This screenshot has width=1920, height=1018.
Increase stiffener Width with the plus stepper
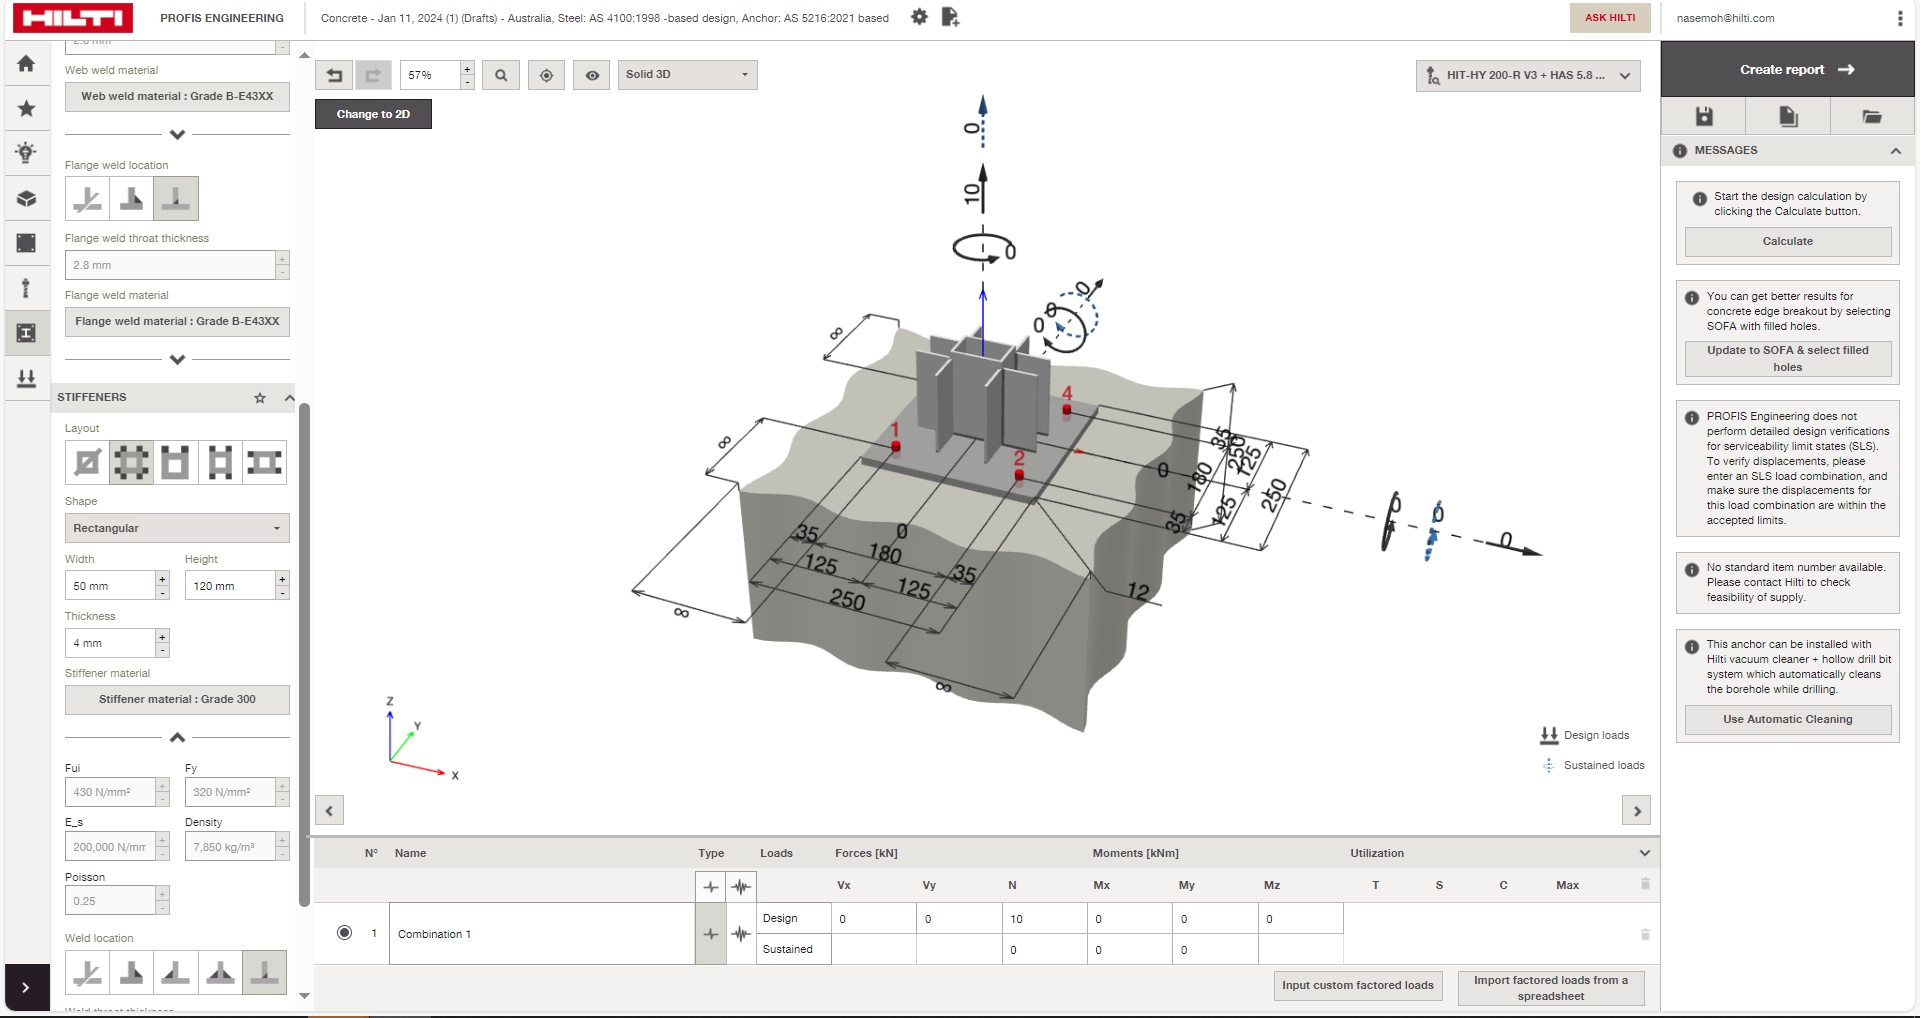tap(161, 579)
